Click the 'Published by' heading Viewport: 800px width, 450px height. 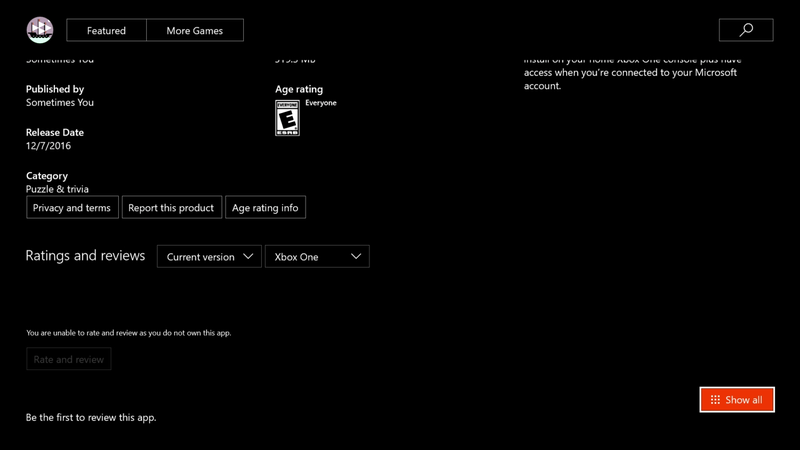(55, 89)
